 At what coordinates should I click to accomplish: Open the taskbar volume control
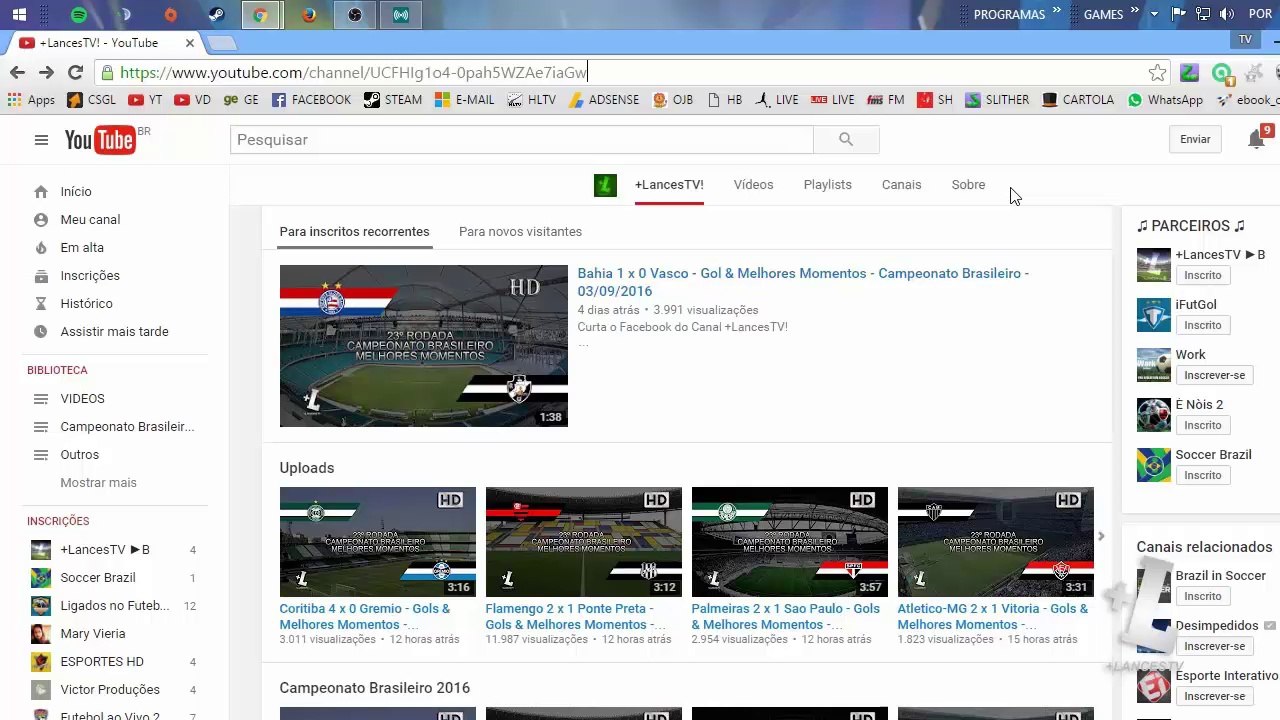(1225, 14)
